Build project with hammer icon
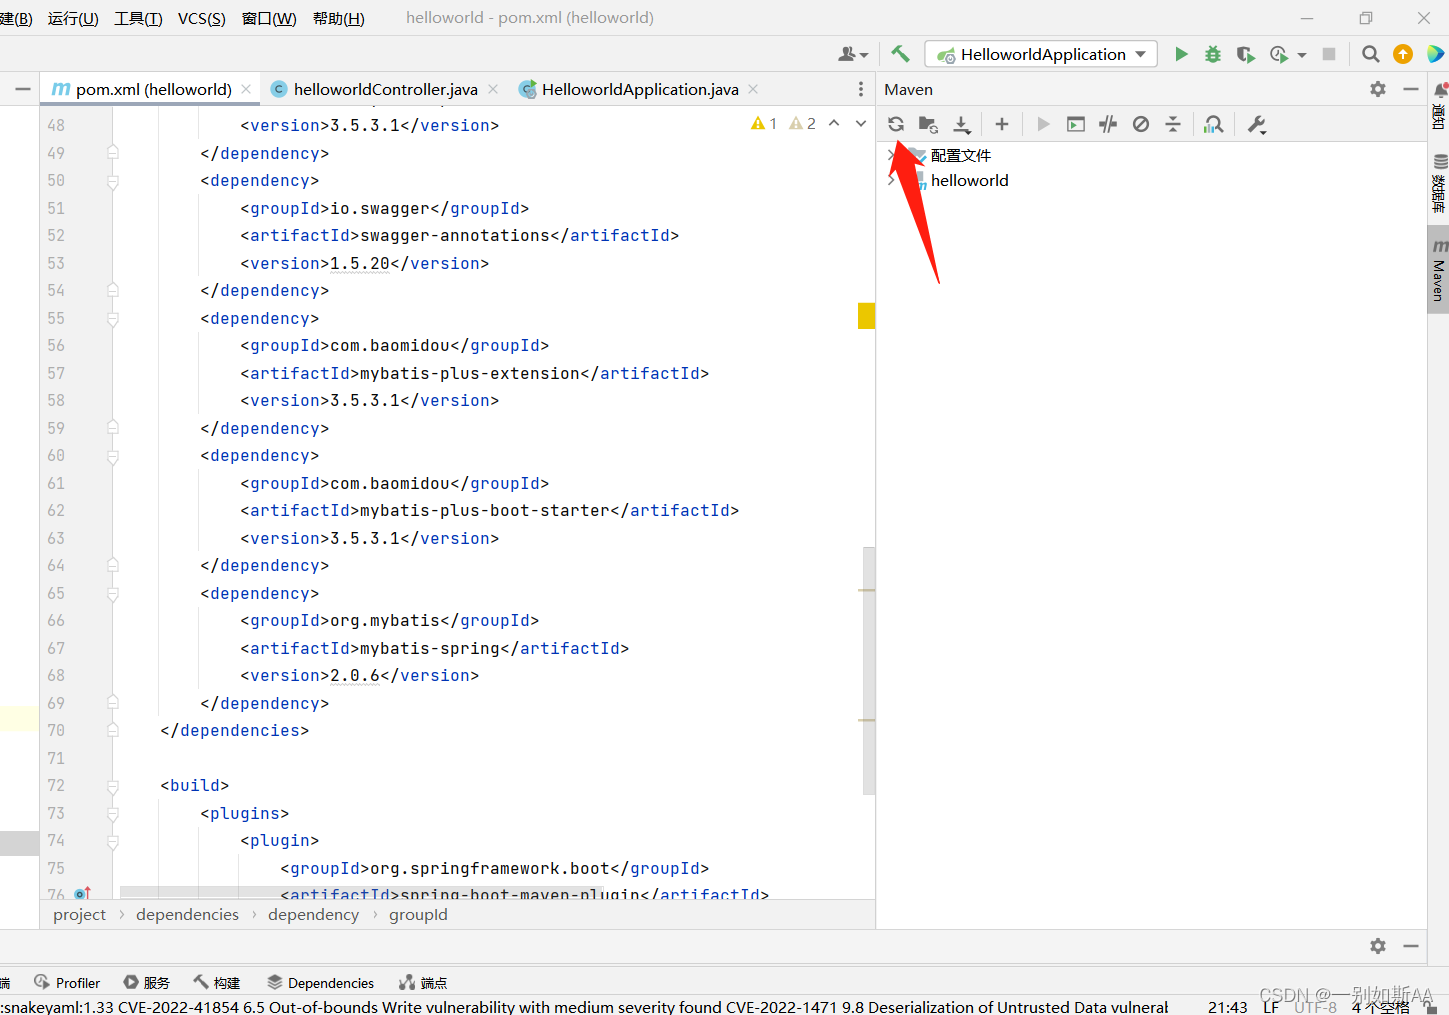The width and height of the screenshot is (1449, 1015). 900,54
